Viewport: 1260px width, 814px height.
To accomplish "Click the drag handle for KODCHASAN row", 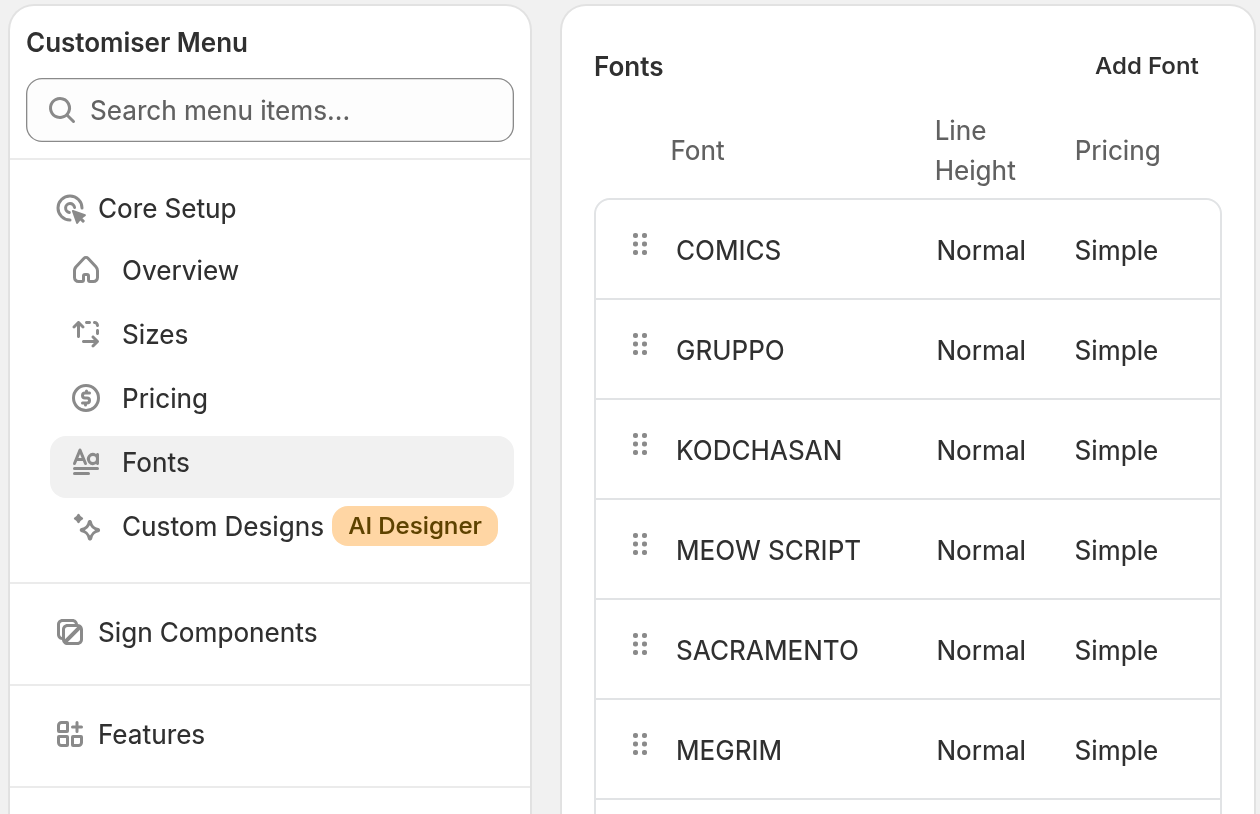I will (x=640, y=444).
